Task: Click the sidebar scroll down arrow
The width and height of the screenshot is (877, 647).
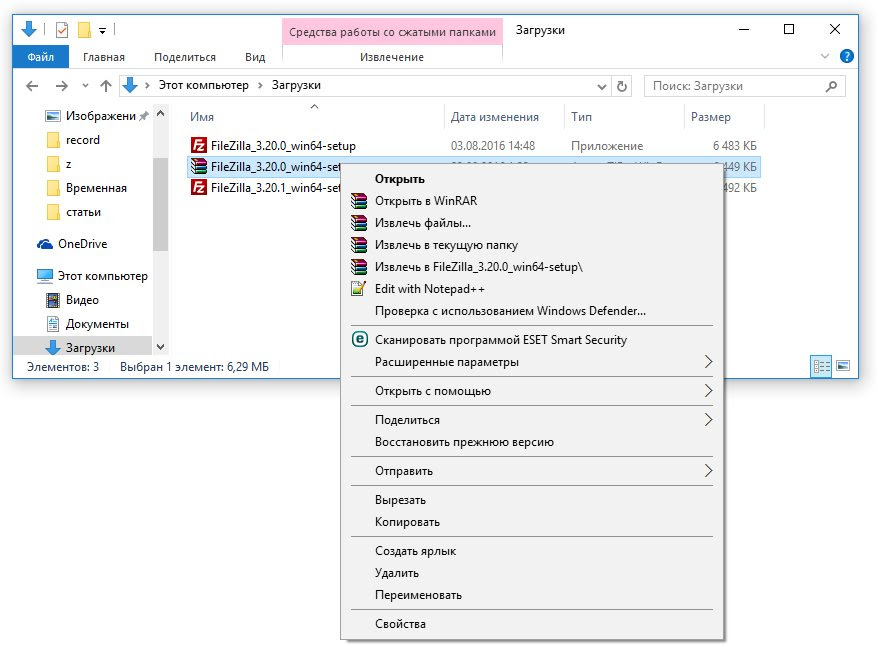Action: click(161, 347)
